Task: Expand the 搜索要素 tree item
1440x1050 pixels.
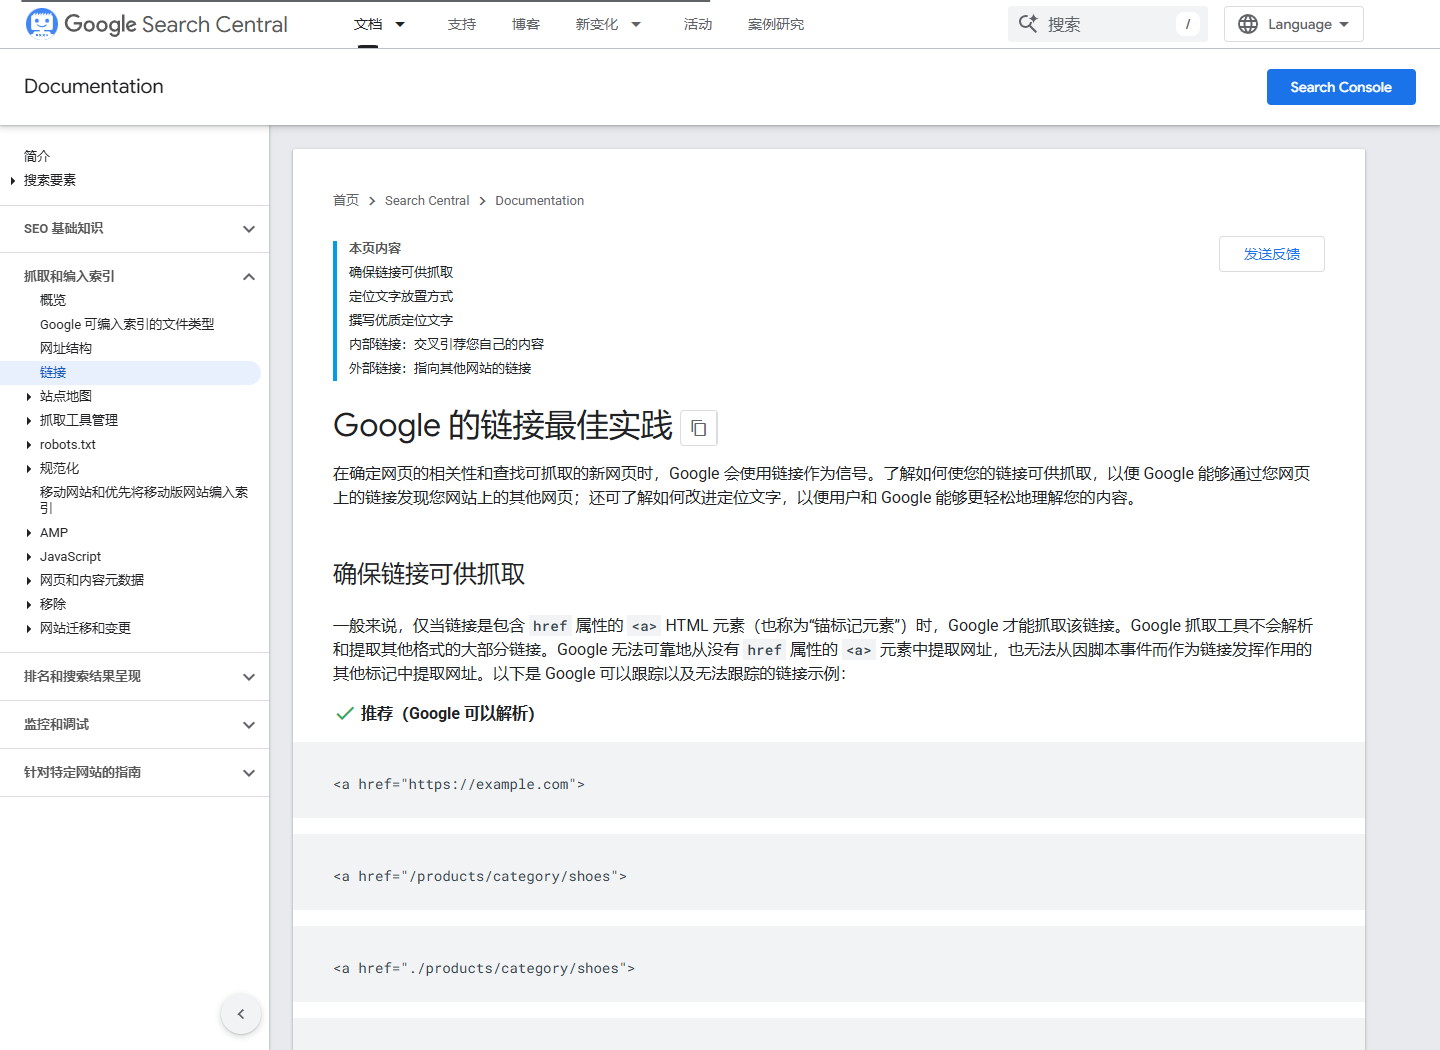Action: [13, 180]
